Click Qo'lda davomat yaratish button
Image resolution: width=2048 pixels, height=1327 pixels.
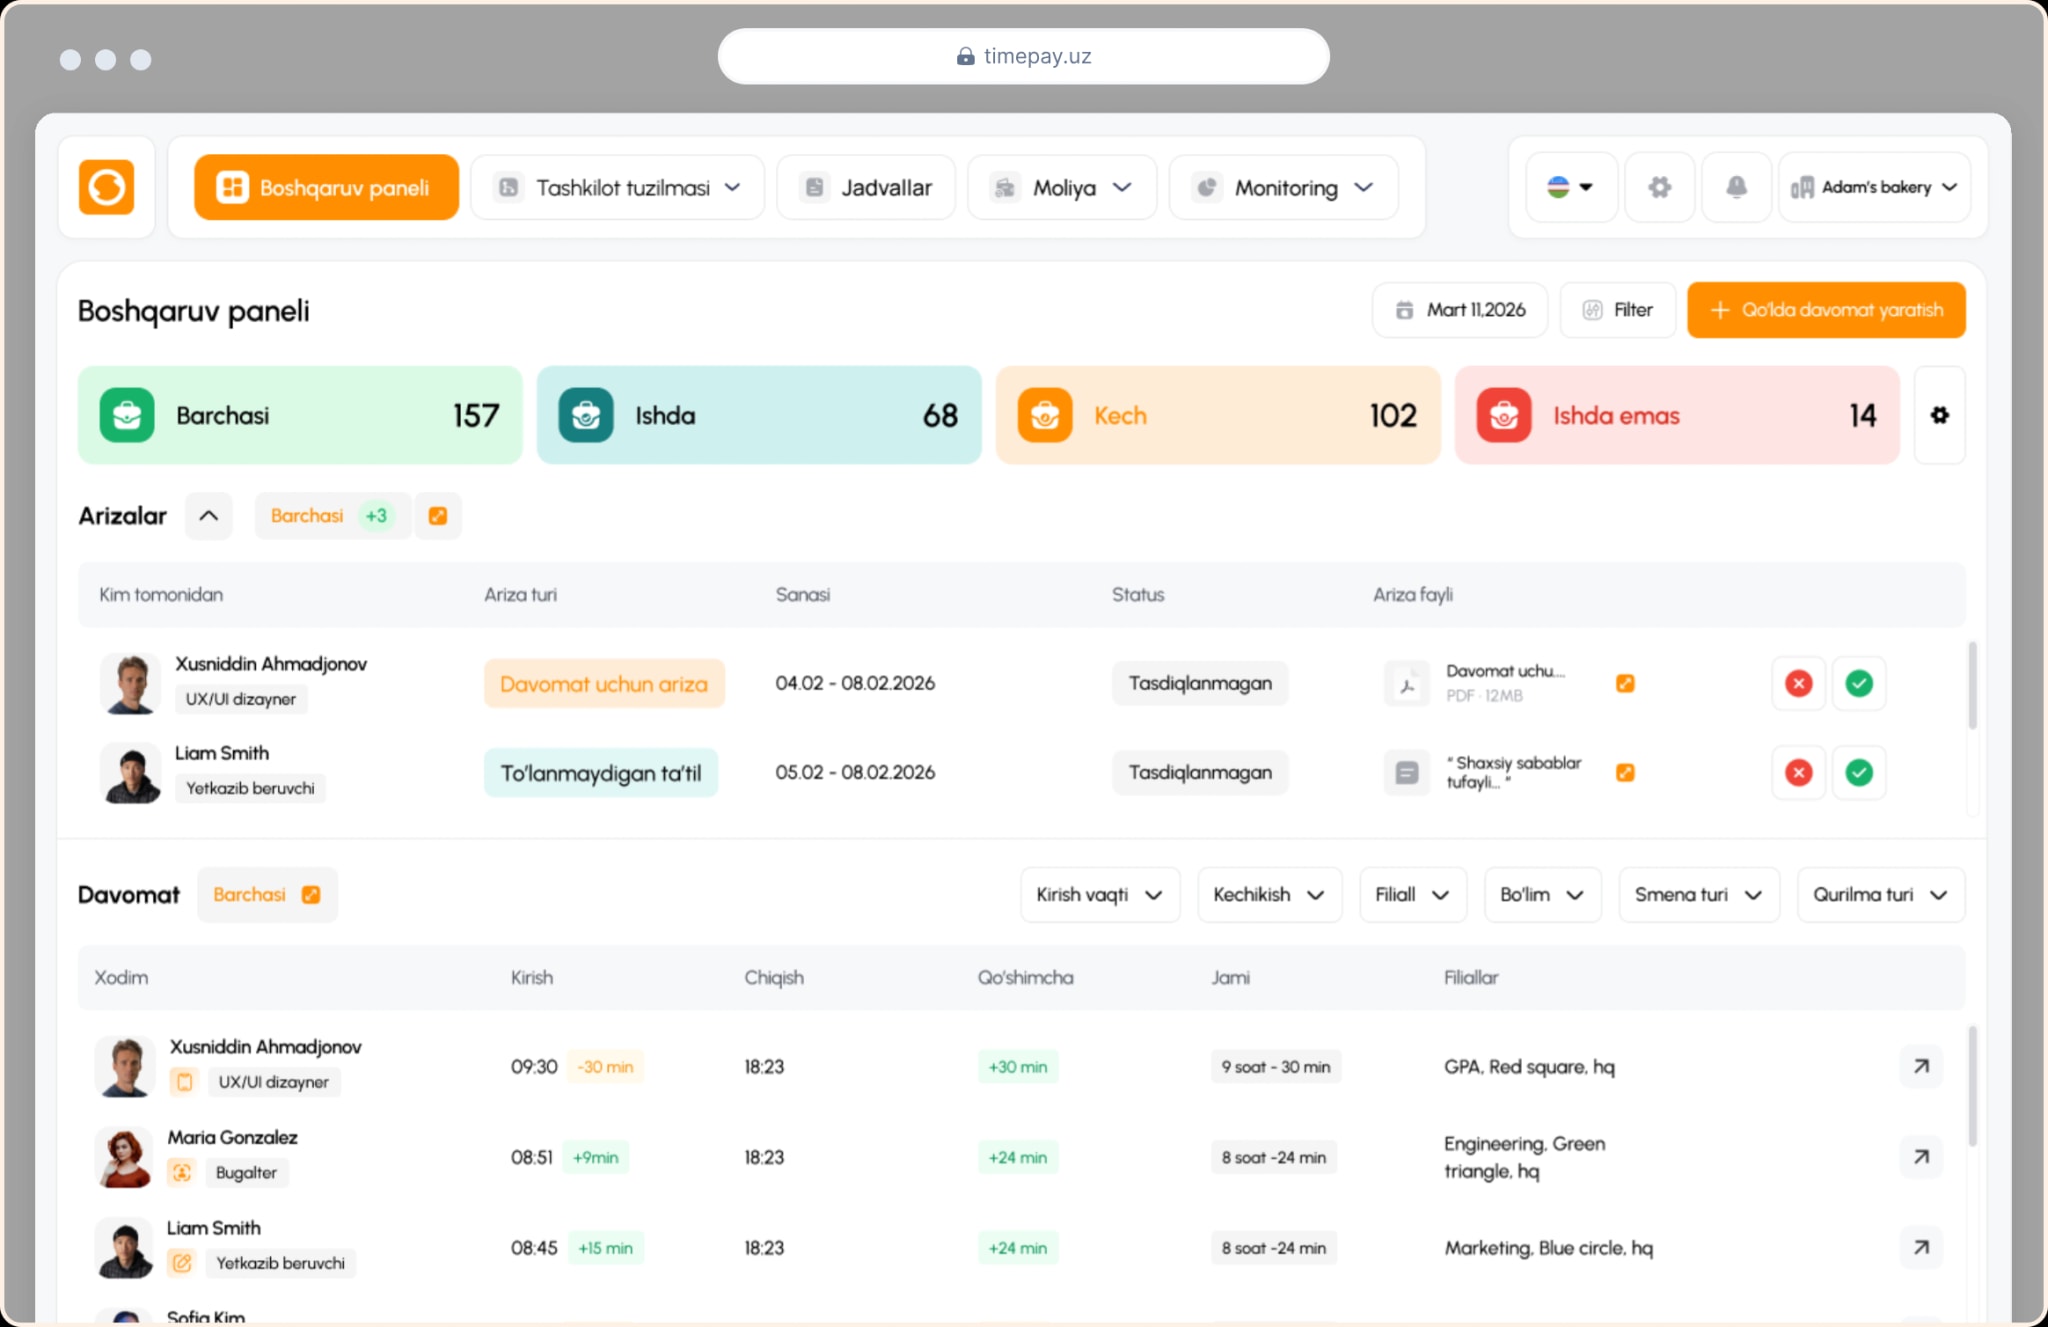(1826, 310)
